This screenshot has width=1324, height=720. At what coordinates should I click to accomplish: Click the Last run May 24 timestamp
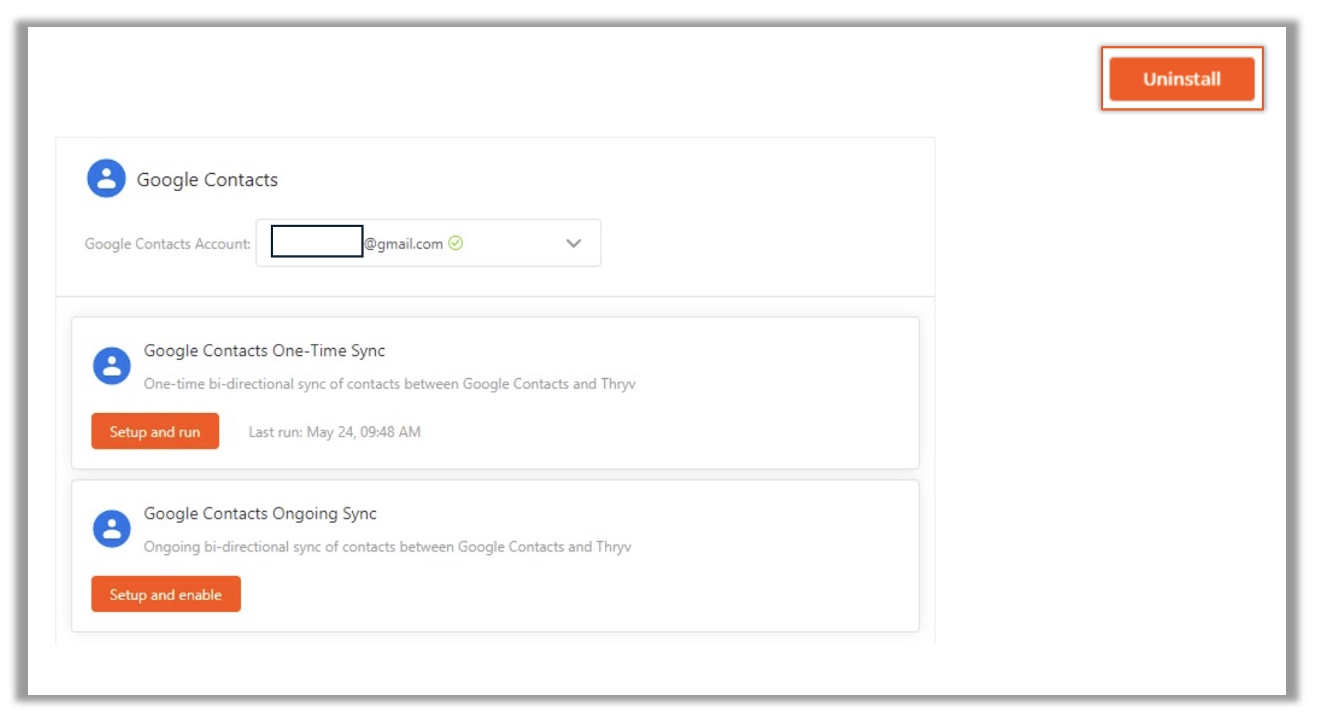click(334, 432)
